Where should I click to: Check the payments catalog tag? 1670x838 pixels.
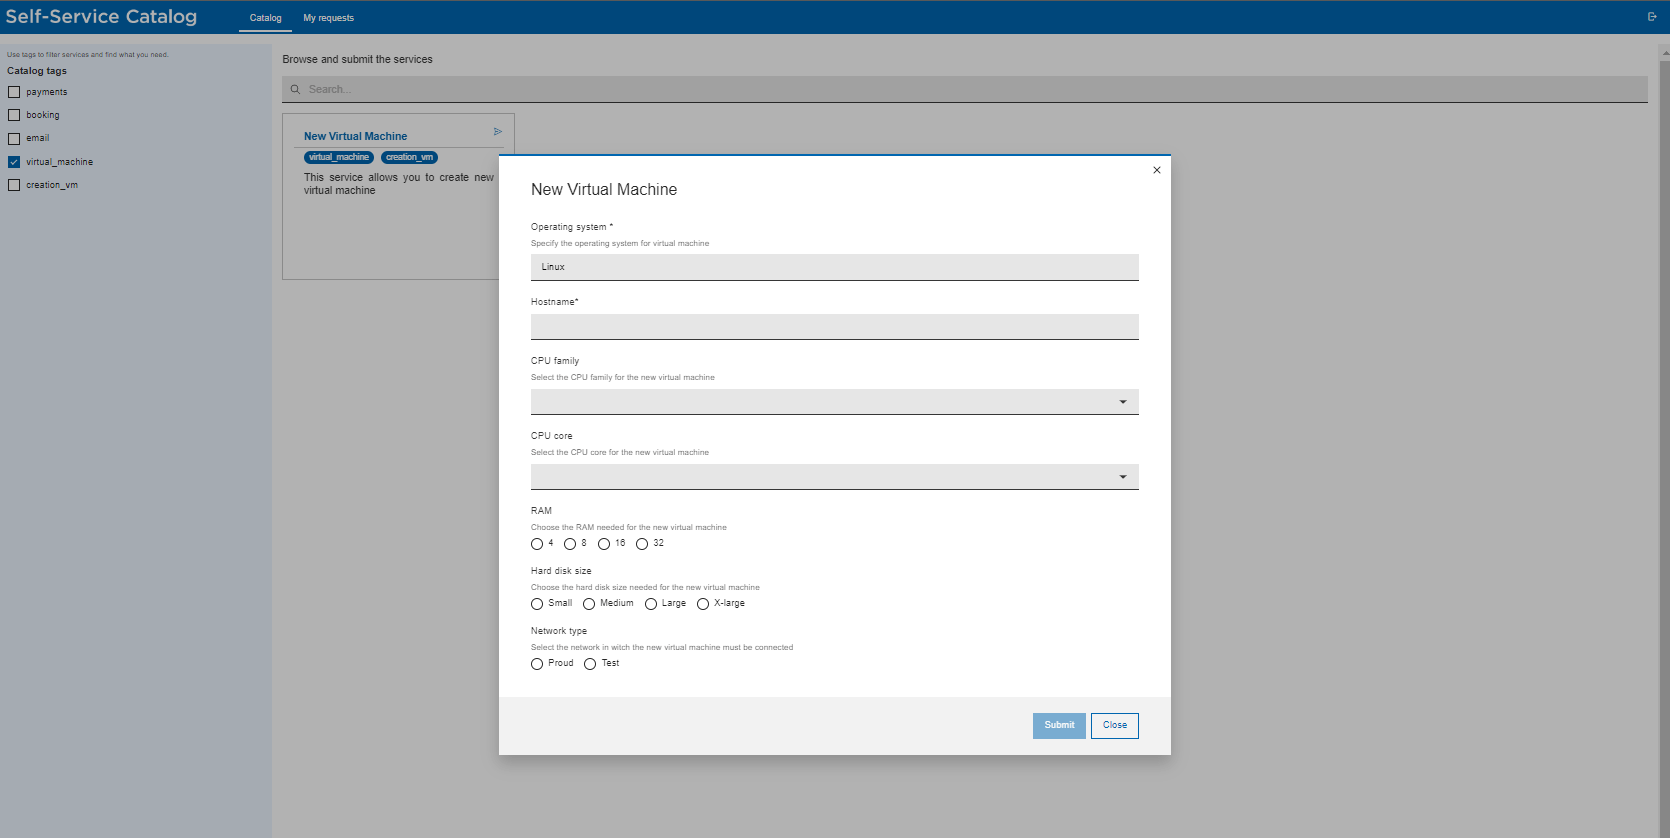14,92
